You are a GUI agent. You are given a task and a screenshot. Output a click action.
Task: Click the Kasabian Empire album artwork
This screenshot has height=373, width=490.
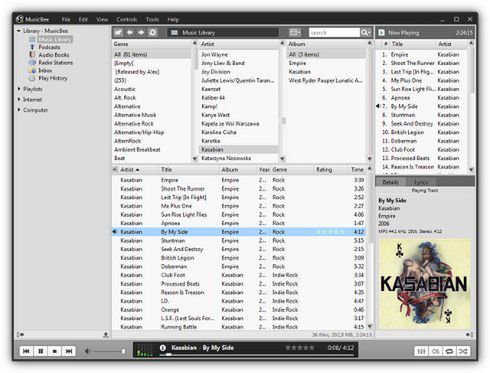(425, 284)
